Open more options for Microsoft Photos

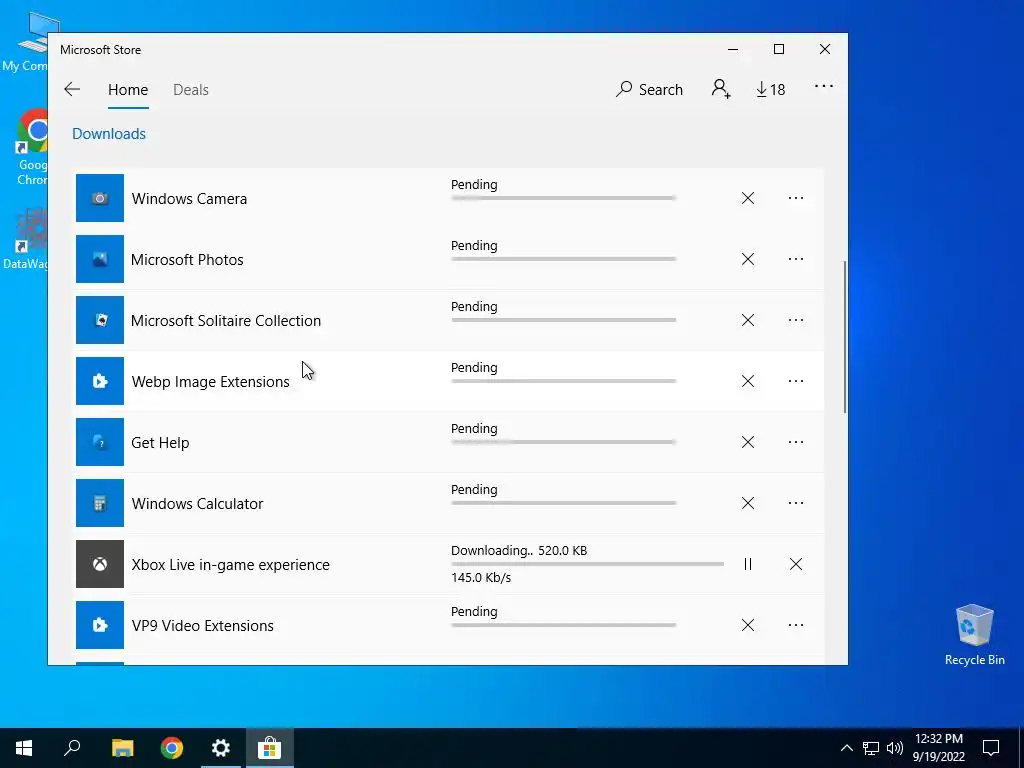coord(795,259)
